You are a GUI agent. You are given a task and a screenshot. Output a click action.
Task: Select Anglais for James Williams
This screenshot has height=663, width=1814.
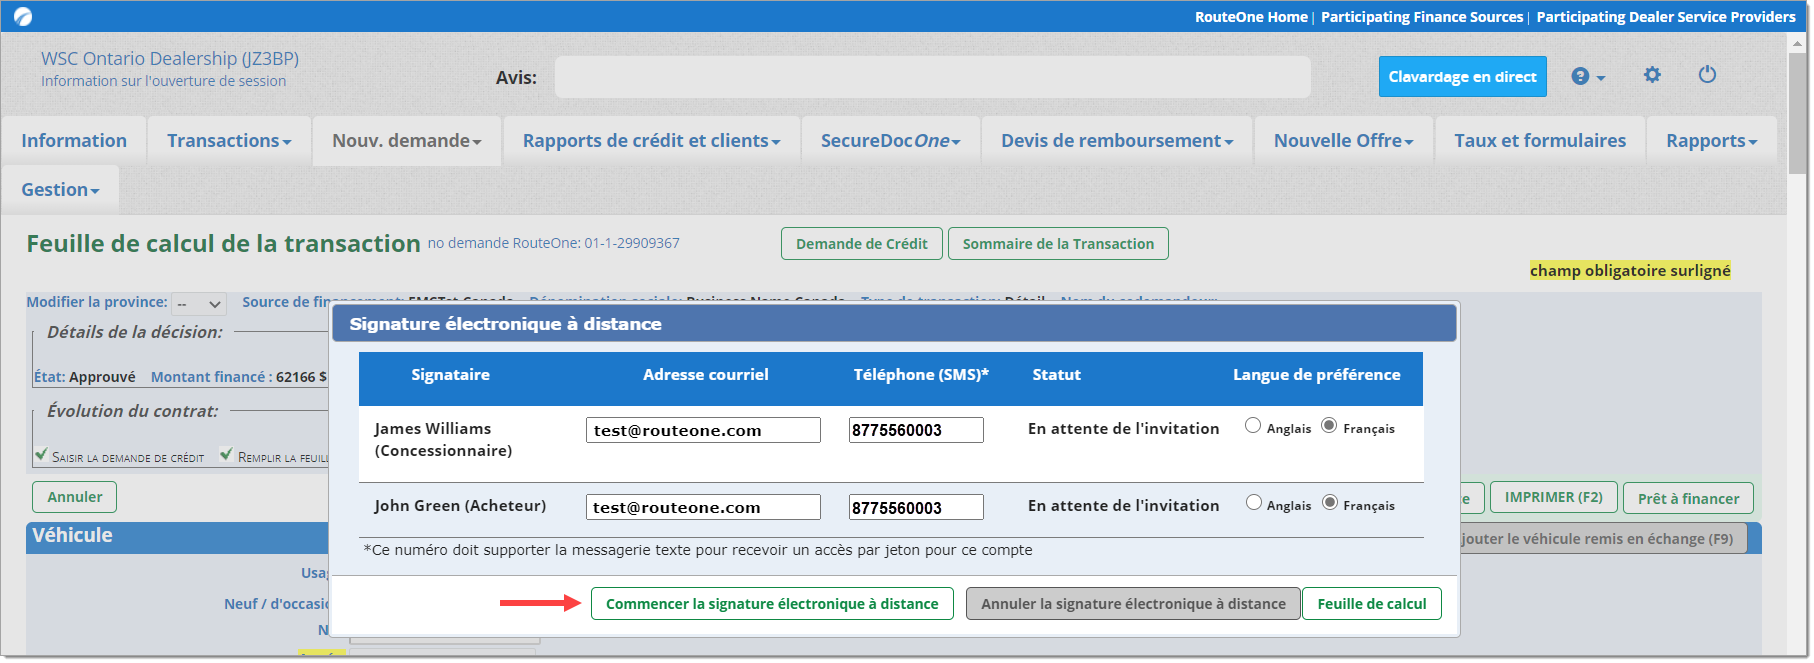(1252, 426)
